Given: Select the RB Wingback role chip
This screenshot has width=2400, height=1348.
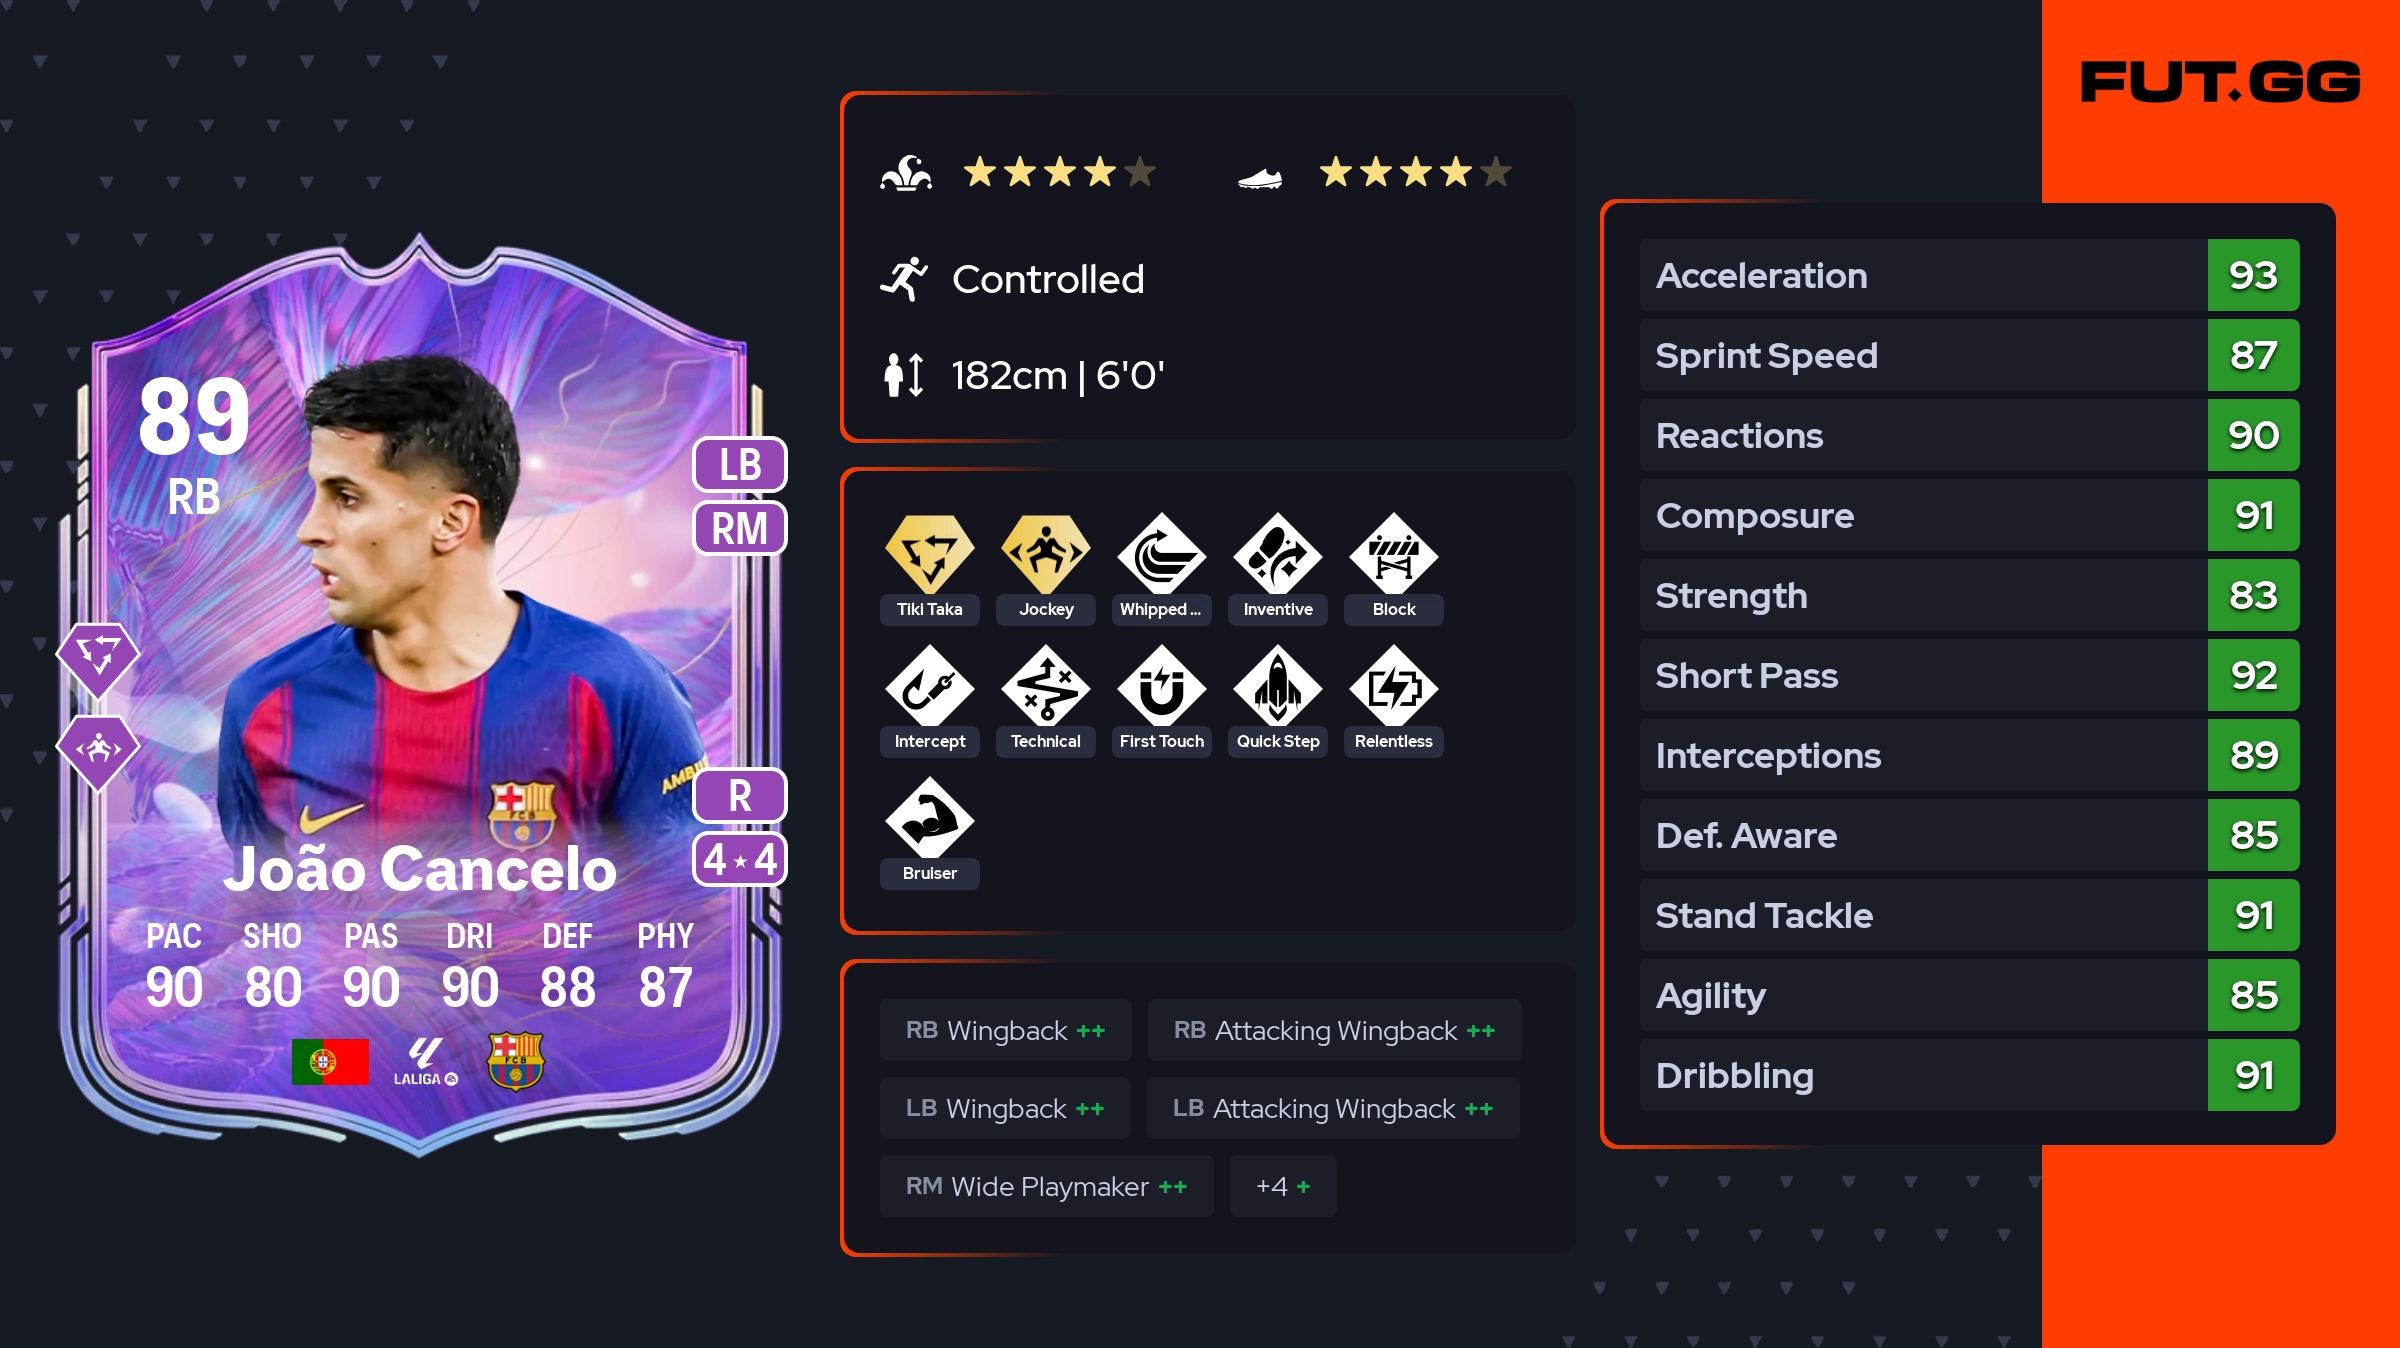Looking at the screenshot, I should point(1005,1030).
